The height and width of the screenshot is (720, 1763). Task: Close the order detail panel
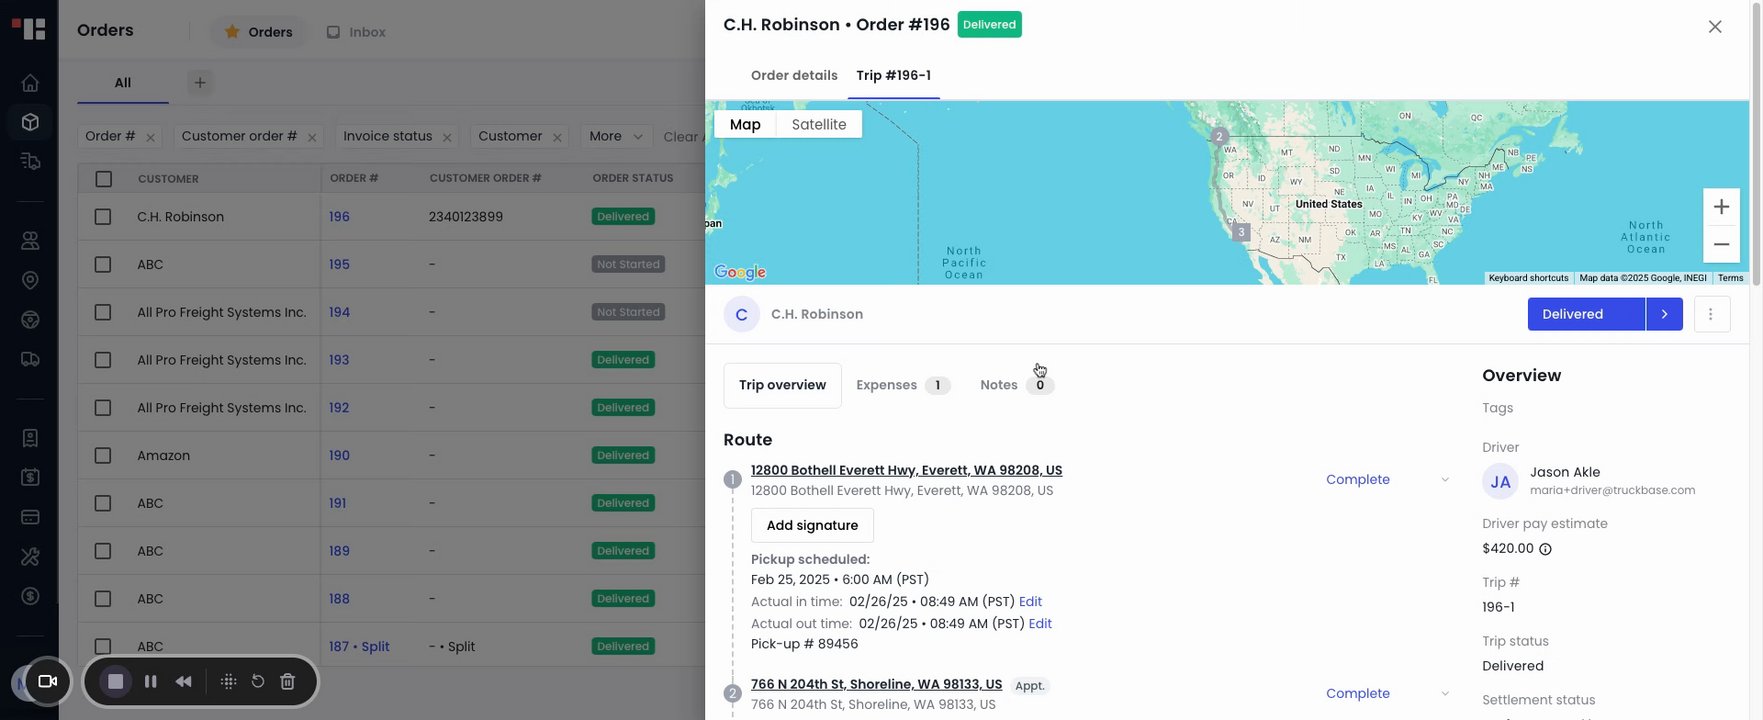point(1715,27)
